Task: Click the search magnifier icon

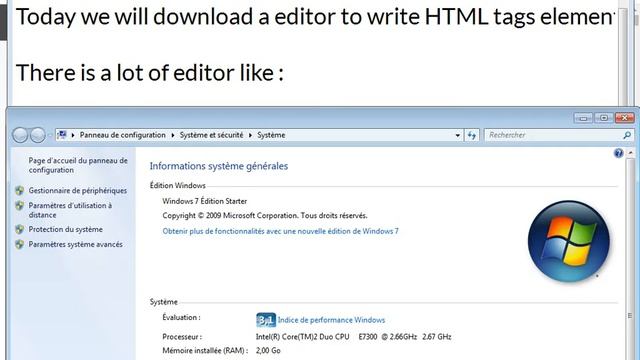Action: [x=627, y=135]
